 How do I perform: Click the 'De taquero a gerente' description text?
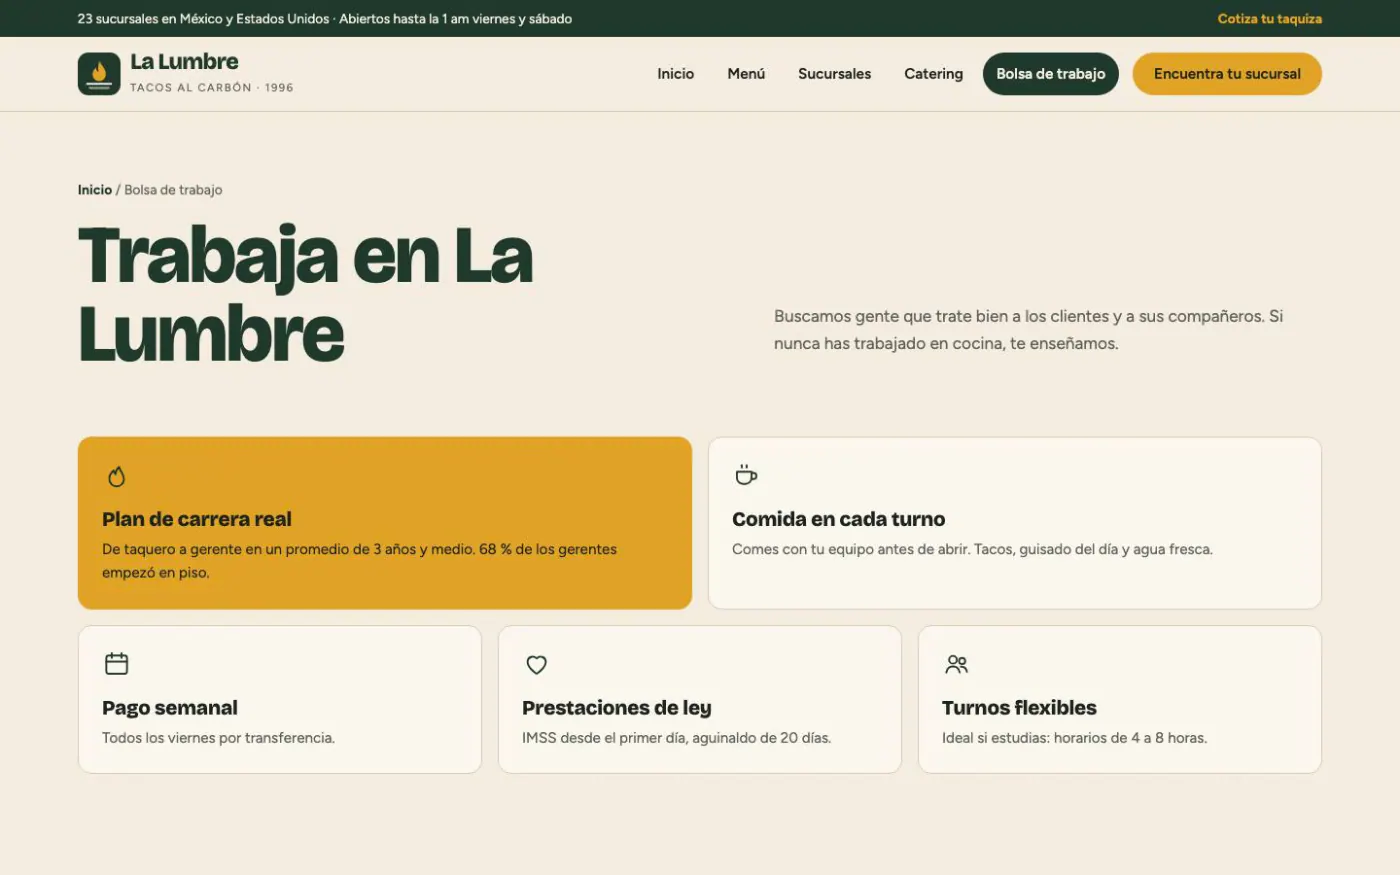tap(359, 561)
